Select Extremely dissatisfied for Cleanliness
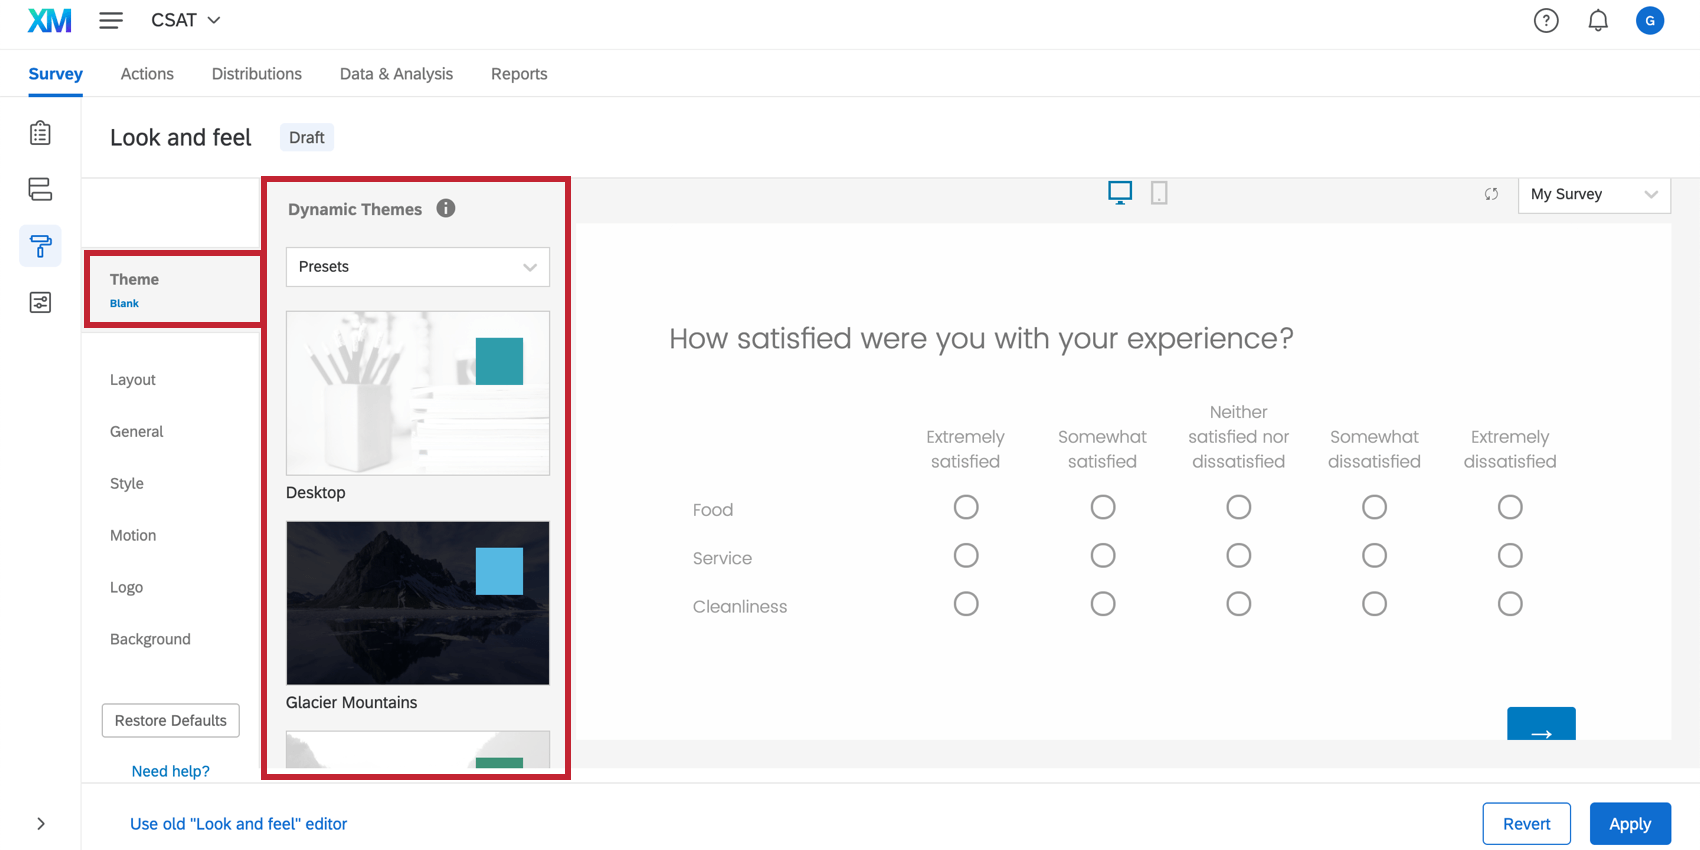The image size is (1700, 850). [1510, 604]
